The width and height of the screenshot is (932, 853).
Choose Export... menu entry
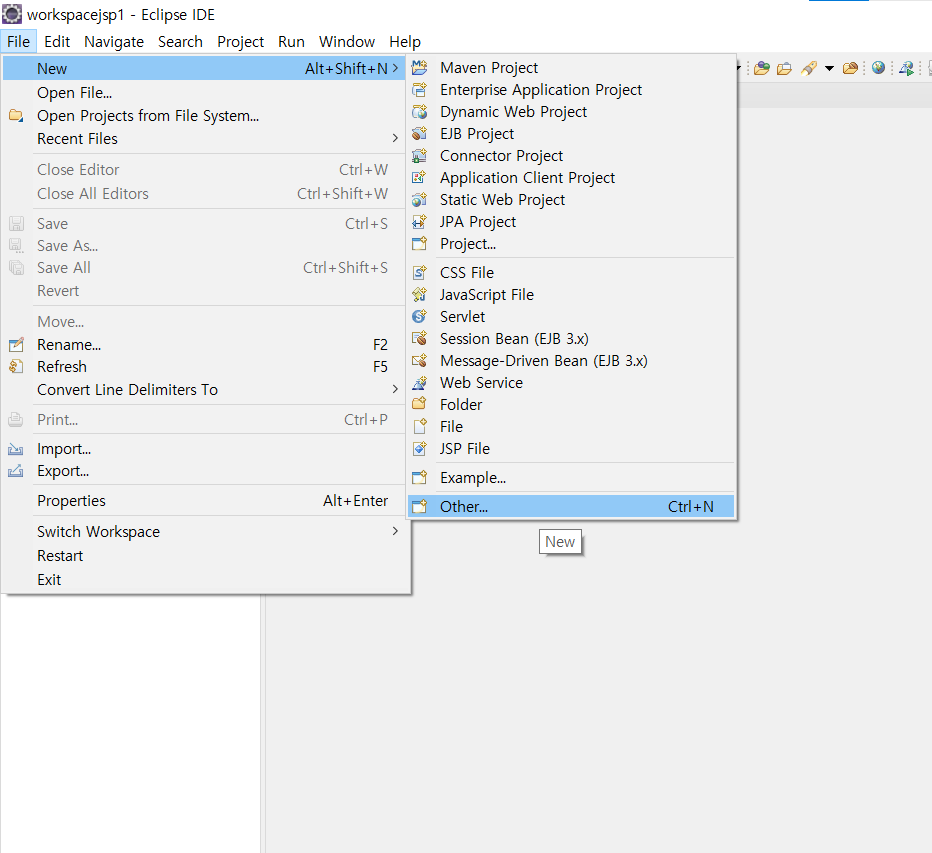(206, 471)
